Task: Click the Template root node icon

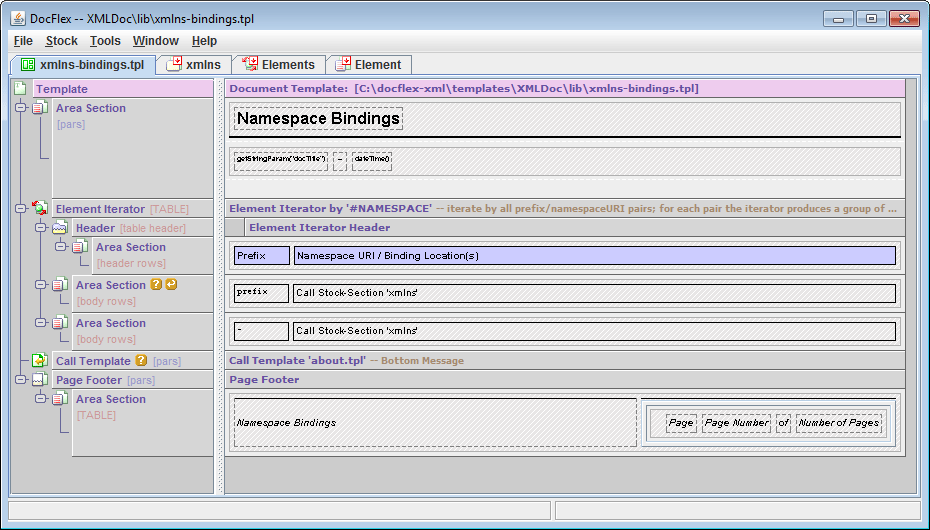Action: 20,89
